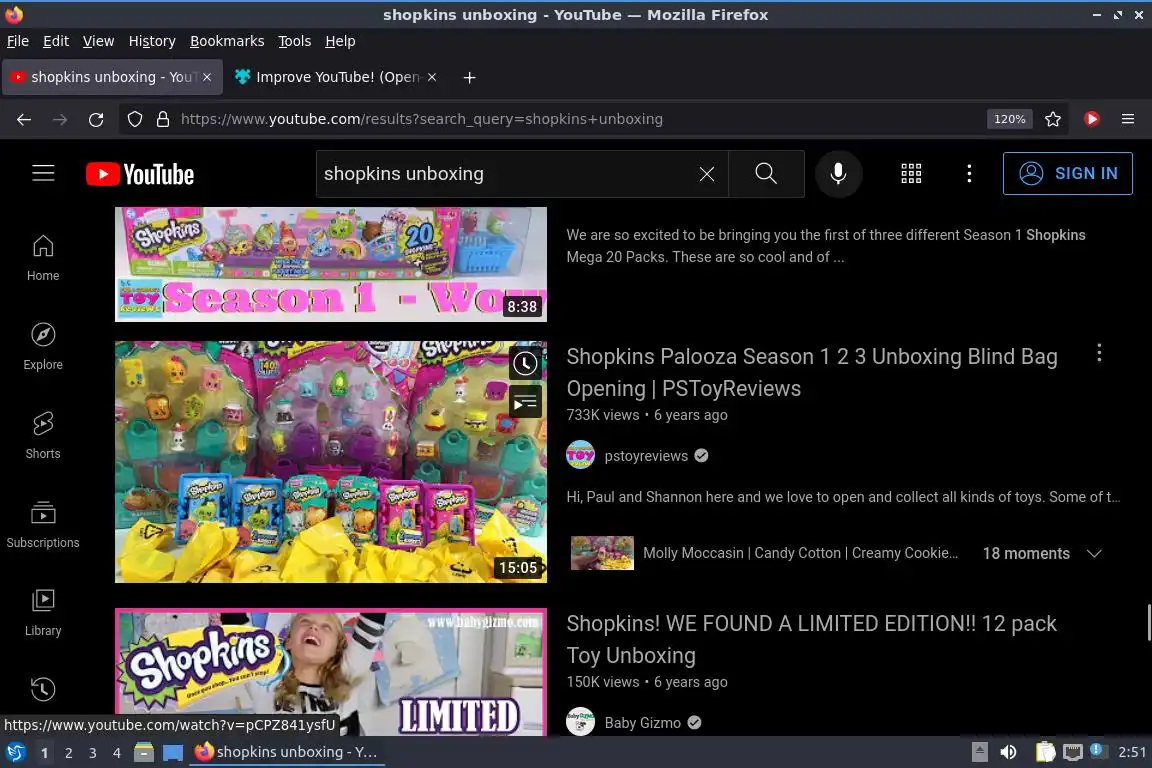Open the taskbar volume control
Screen dimensions: 1152x768
[x=1008, y=752]
